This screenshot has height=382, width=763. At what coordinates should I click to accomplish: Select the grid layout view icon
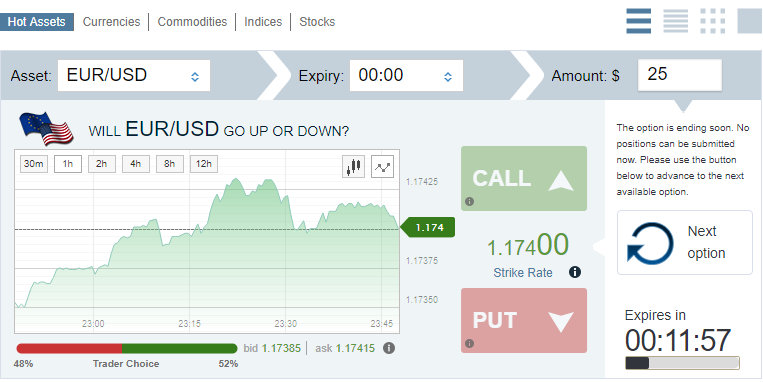[712, 21]
